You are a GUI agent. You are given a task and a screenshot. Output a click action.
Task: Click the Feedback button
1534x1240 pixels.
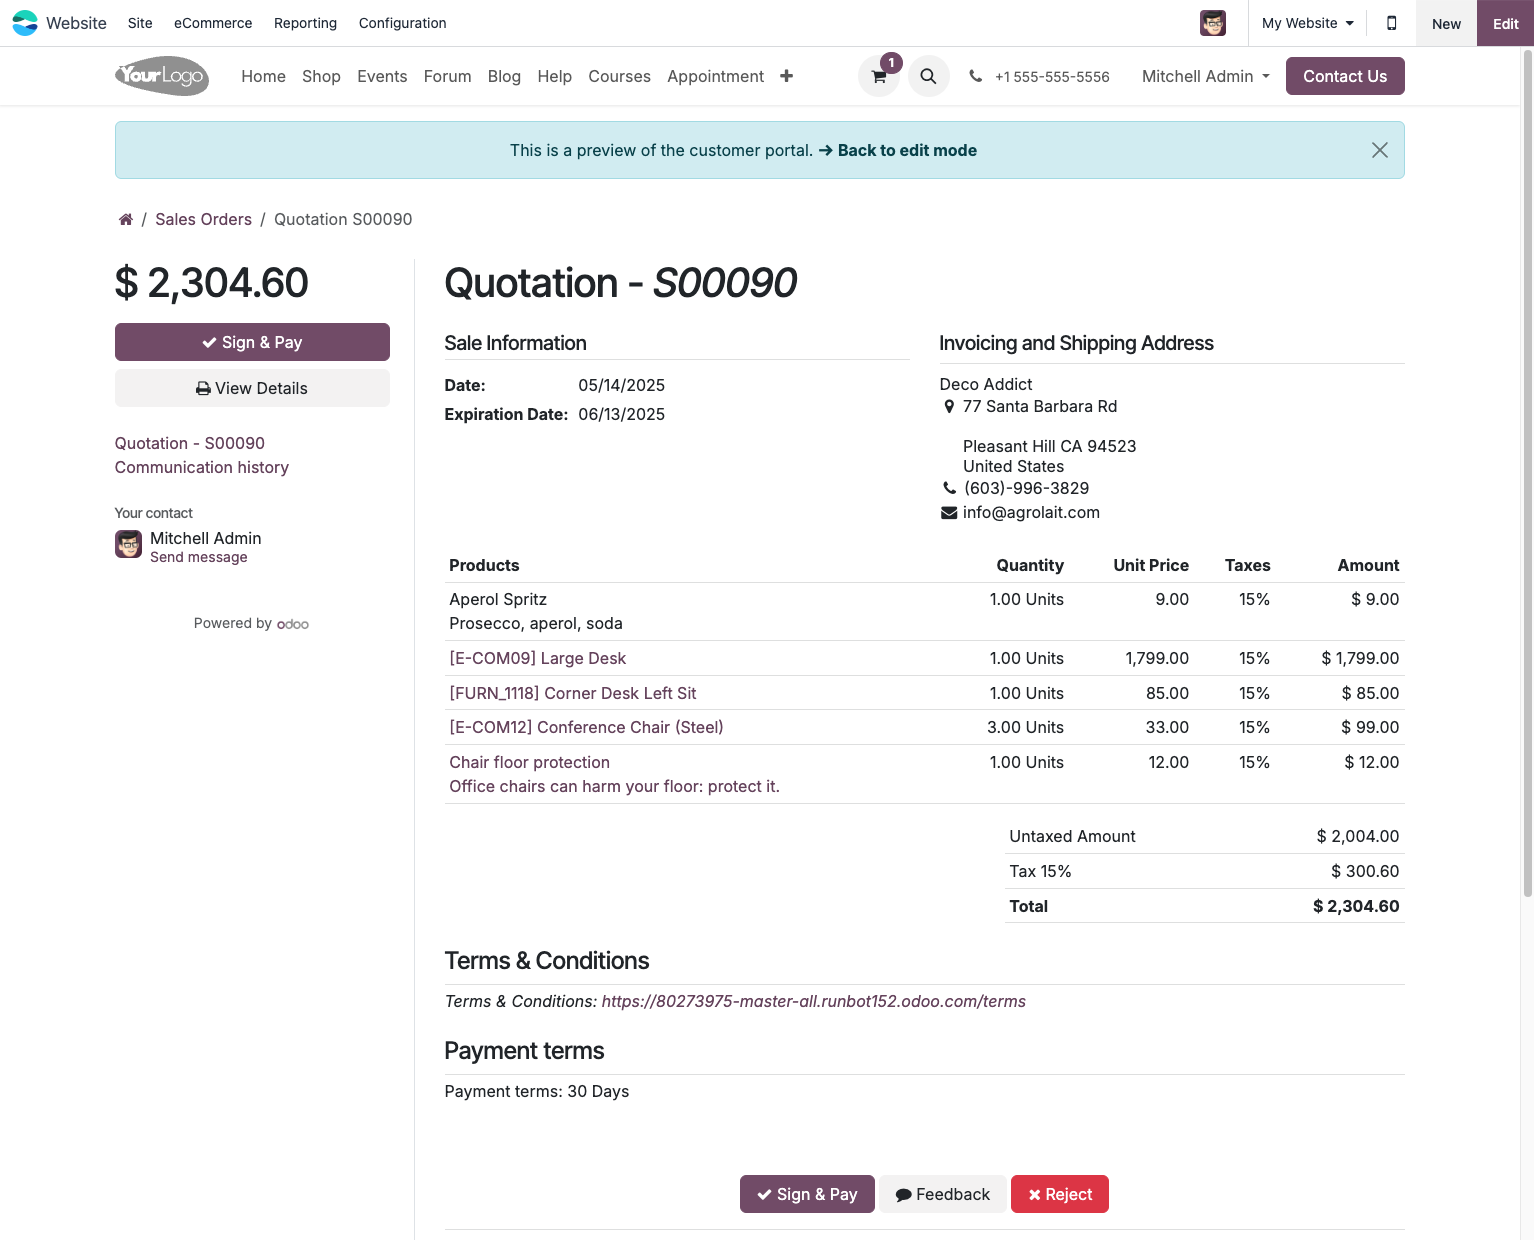[x=943, y=1194]
